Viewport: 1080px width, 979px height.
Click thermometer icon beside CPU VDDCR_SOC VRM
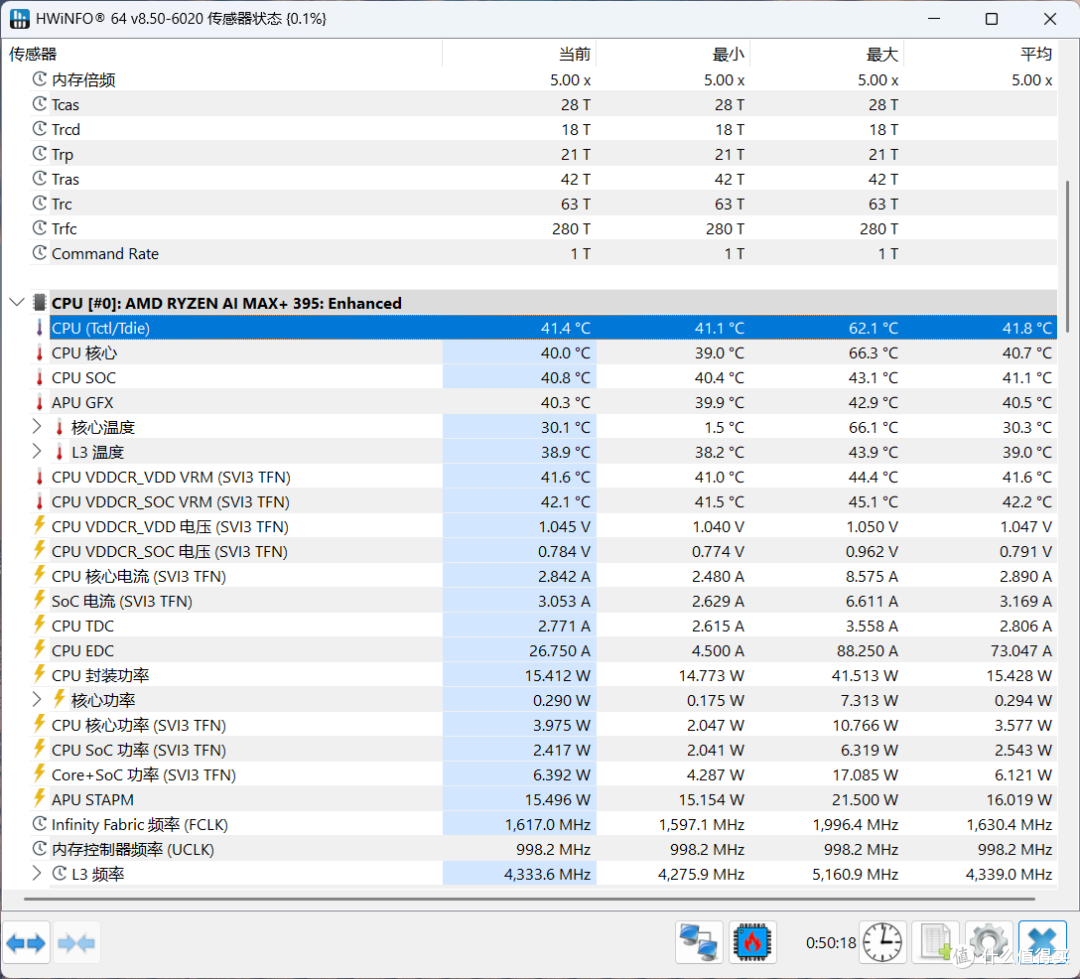tap(39, 502)
